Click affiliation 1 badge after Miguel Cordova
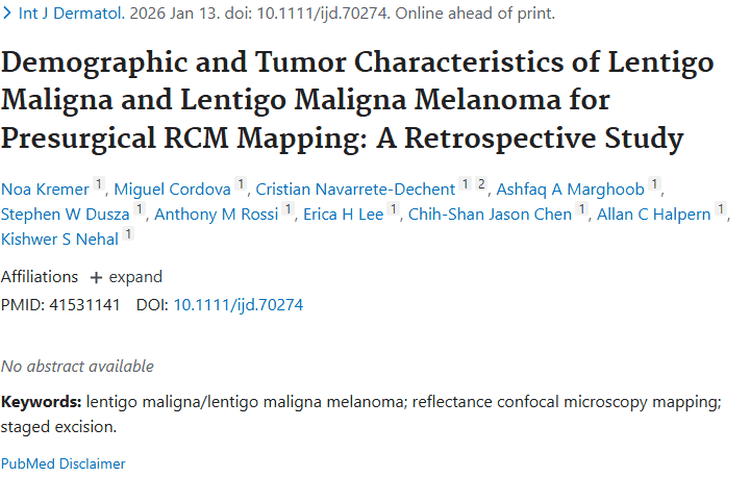The height and width of the screenshot is (500, 750). pyautogui.click(x=240, y=185)
